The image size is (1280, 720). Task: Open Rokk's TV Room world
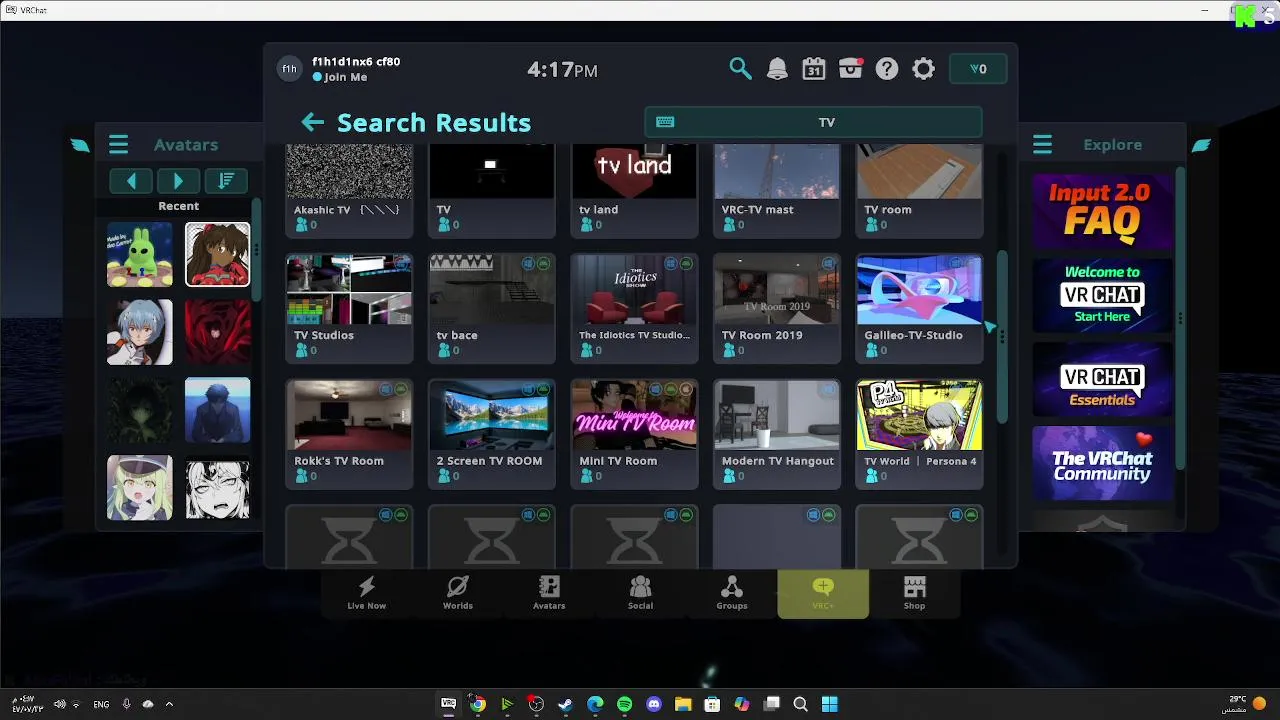pyautogui.click(x=349, y=434)
